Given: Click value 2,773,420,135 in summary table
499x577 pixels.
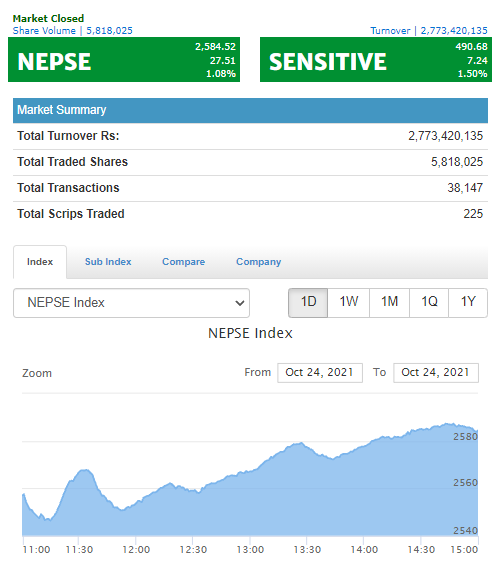Looking at the screenshot, I should [445, 136].
